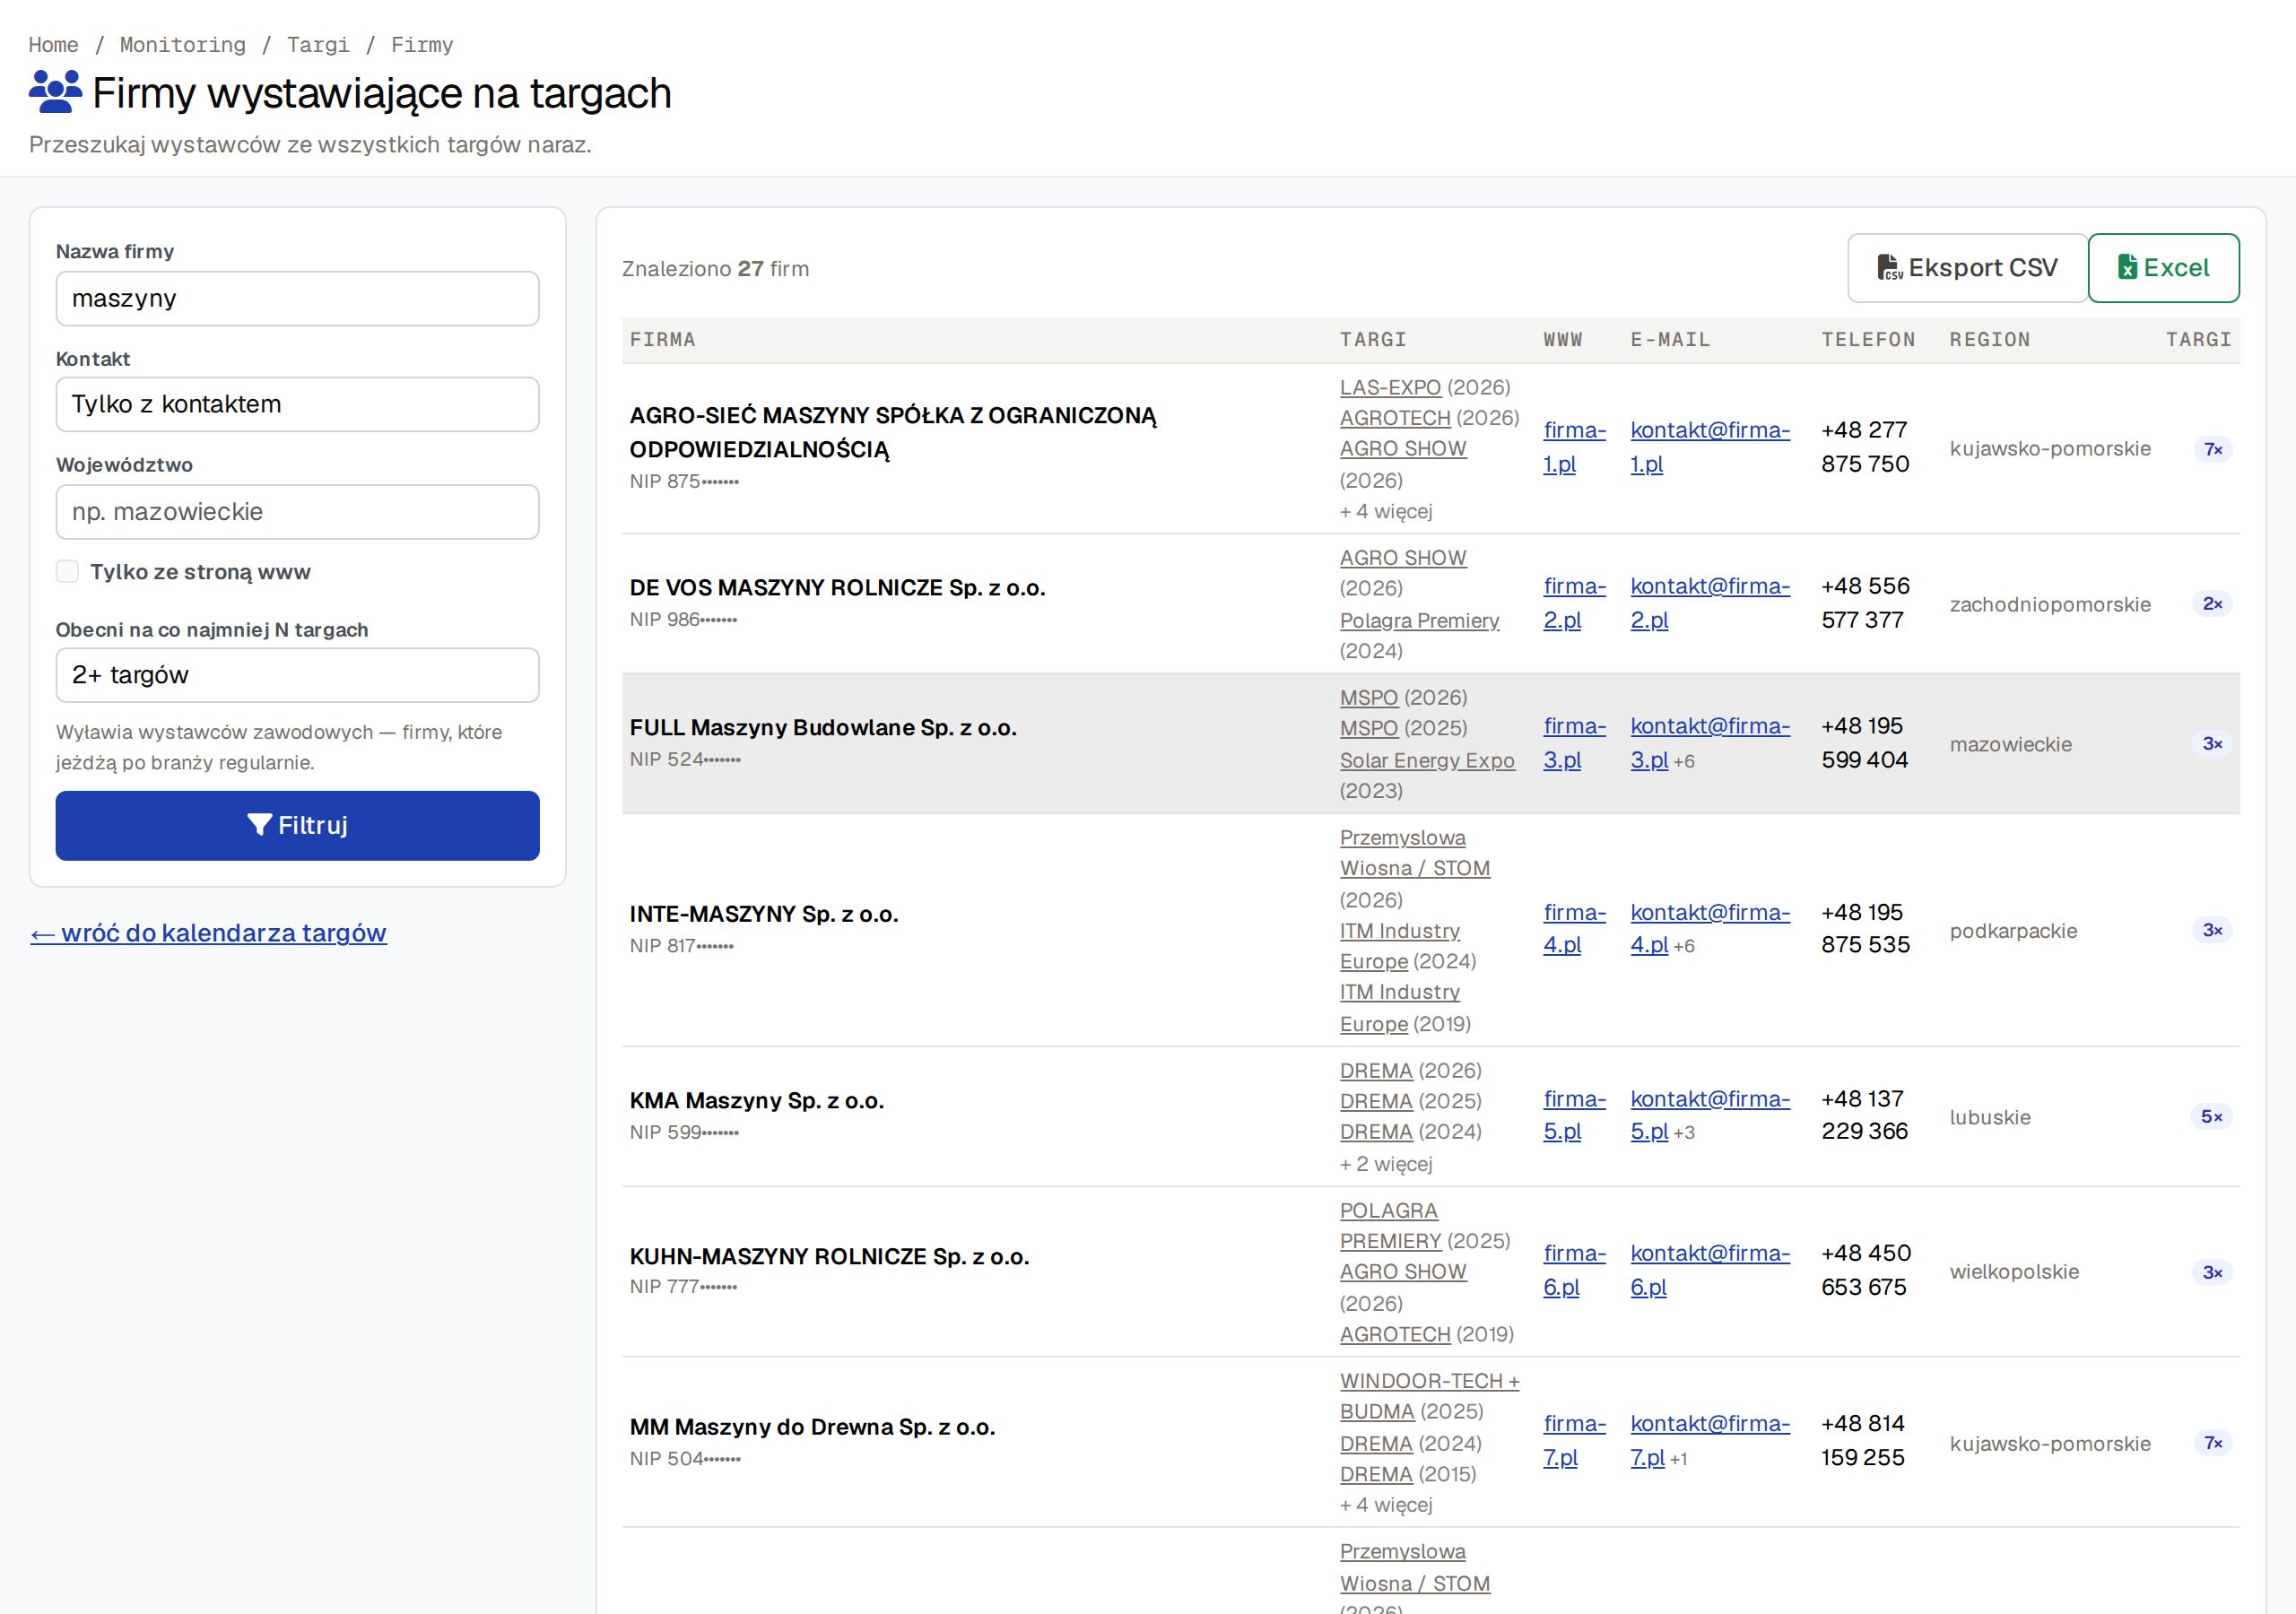Click 'NIP 817' text under INTE-MASZYNY
The image size is (2296, 1614).
681,946
